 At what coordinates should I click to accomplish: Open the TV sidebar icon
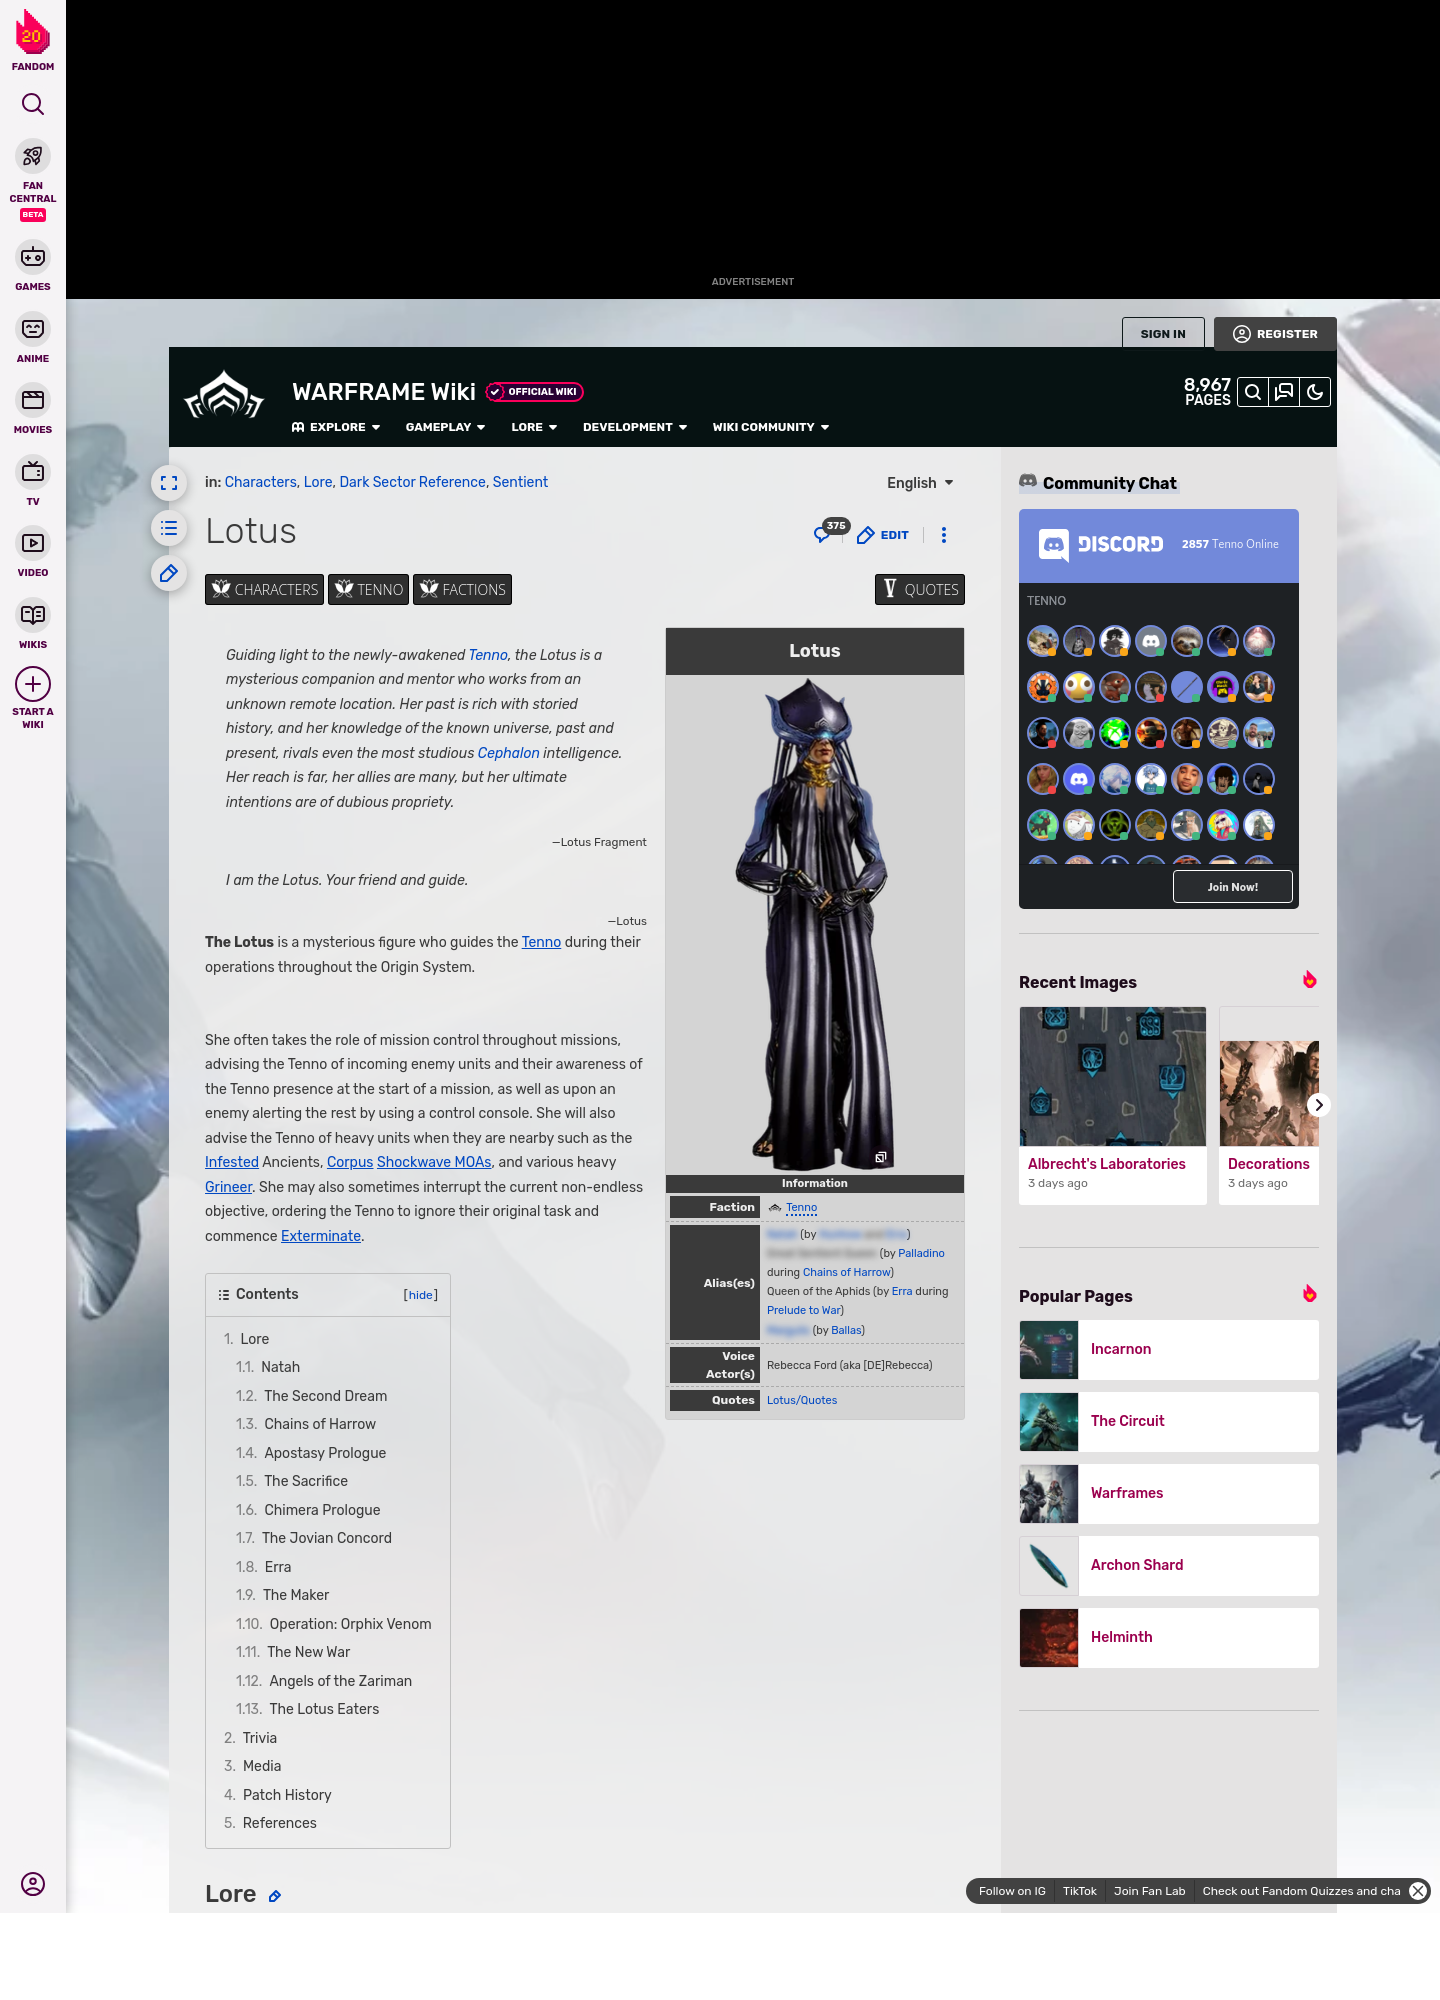(x=33, y=472)
